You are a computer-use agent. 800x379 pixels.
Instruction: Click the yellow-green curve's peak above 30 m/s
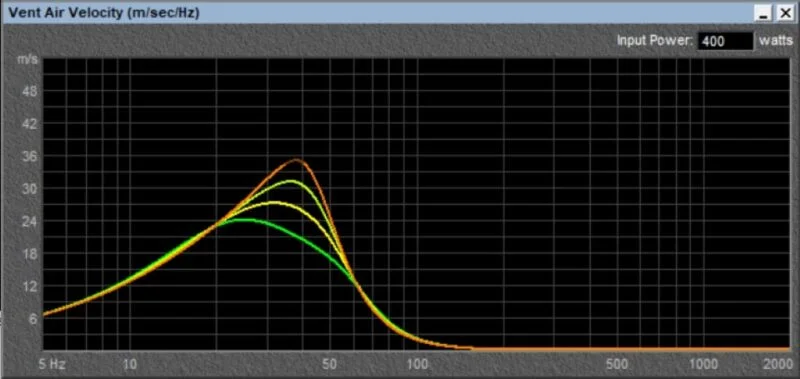pos(291,181)
